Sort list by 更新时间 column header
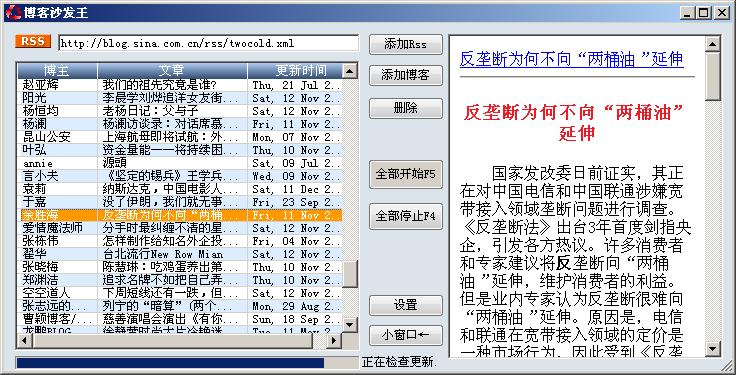 pos(295,71)
